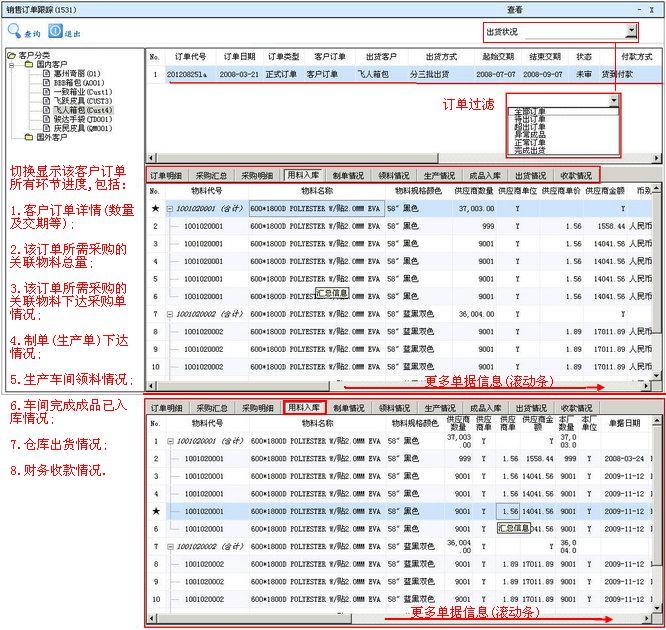Switch to 制单情况 tab in upper panel

click(348, 175)
